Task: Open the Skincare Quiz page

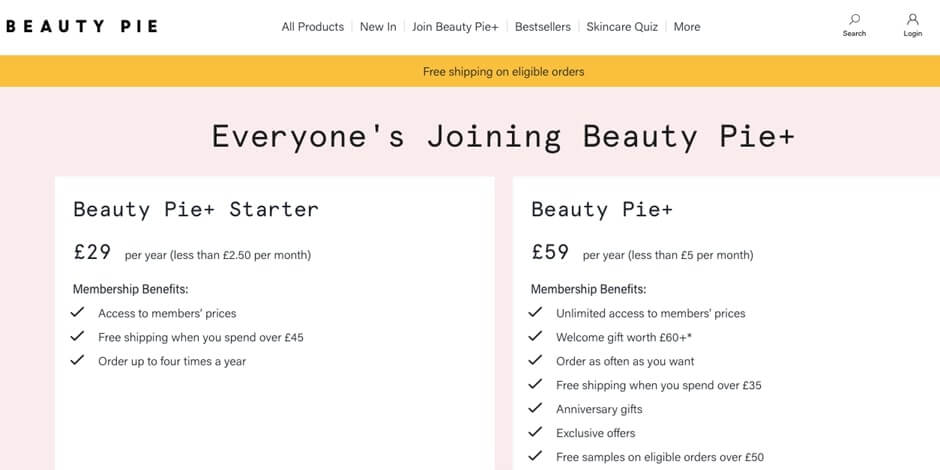Action: point(622,27)
